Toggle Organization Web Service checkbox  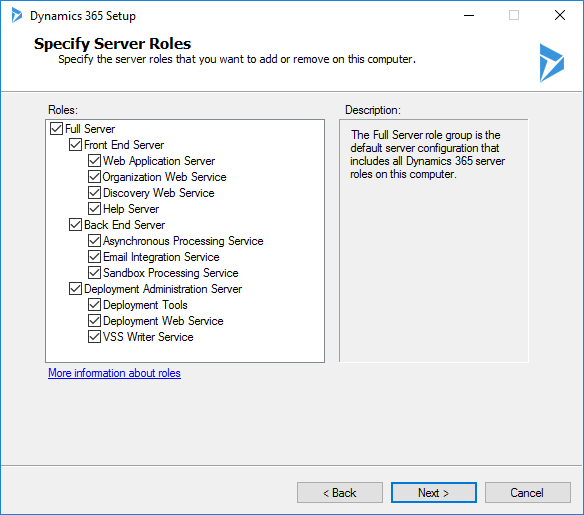coord(94,177)
